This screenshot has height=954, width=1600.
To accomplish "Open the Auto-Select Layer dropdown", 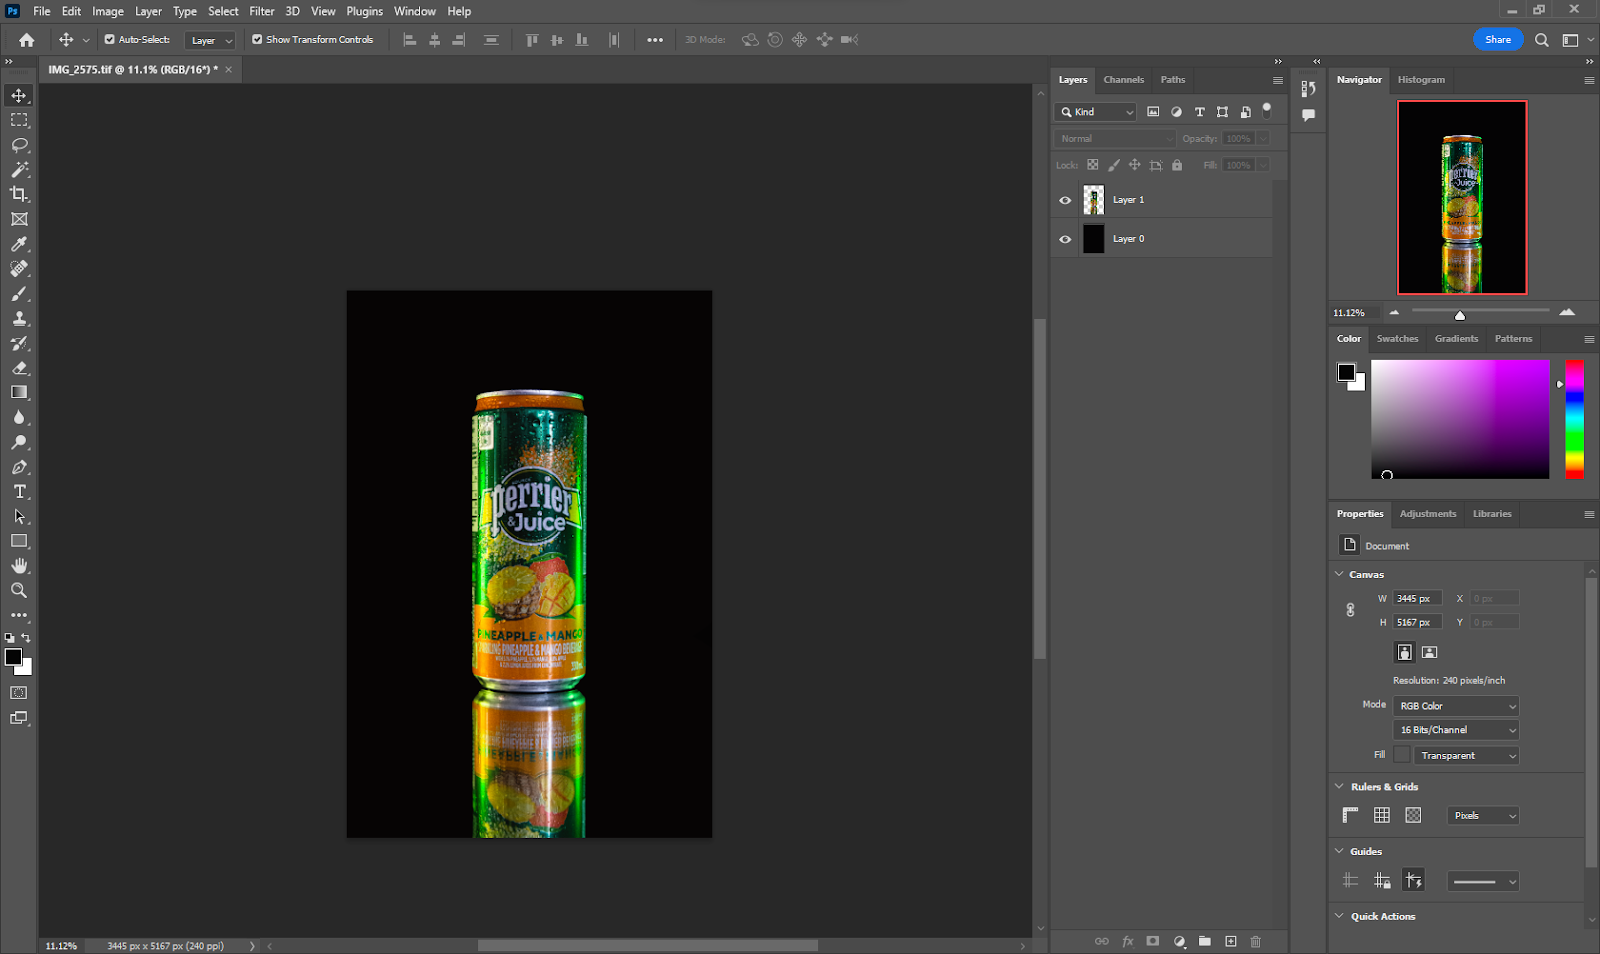I will [x=210, y=40].
